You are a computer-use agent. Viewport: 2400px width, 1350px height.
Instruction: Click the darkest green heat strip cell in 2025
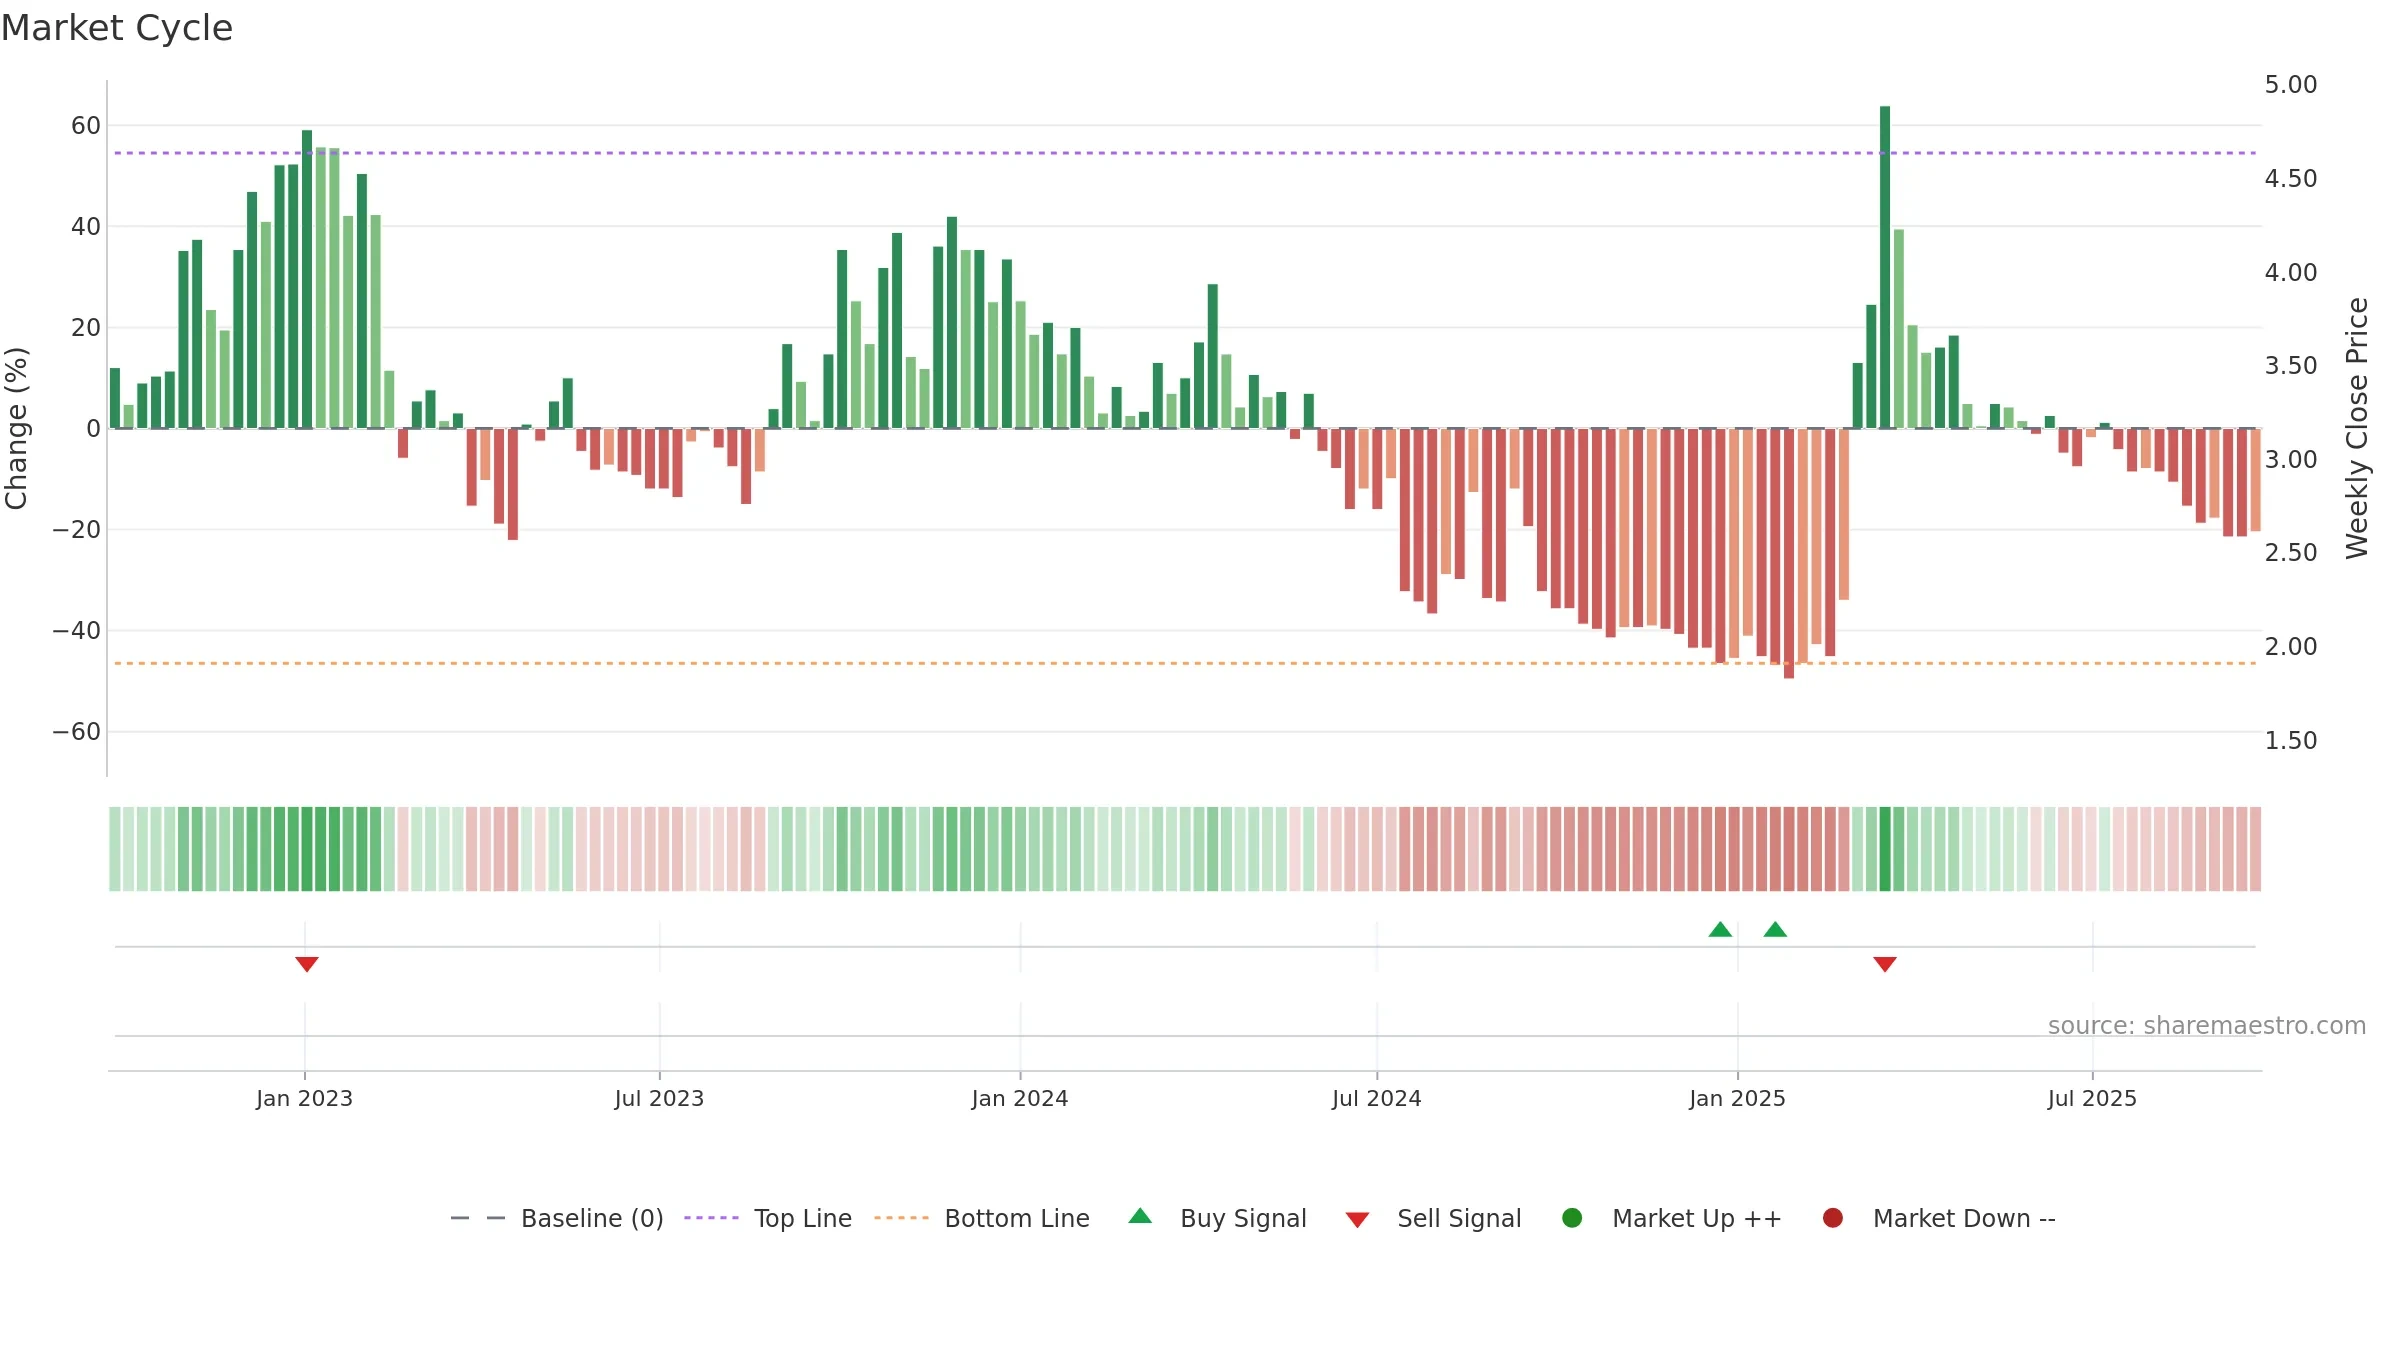[1885, 849]
